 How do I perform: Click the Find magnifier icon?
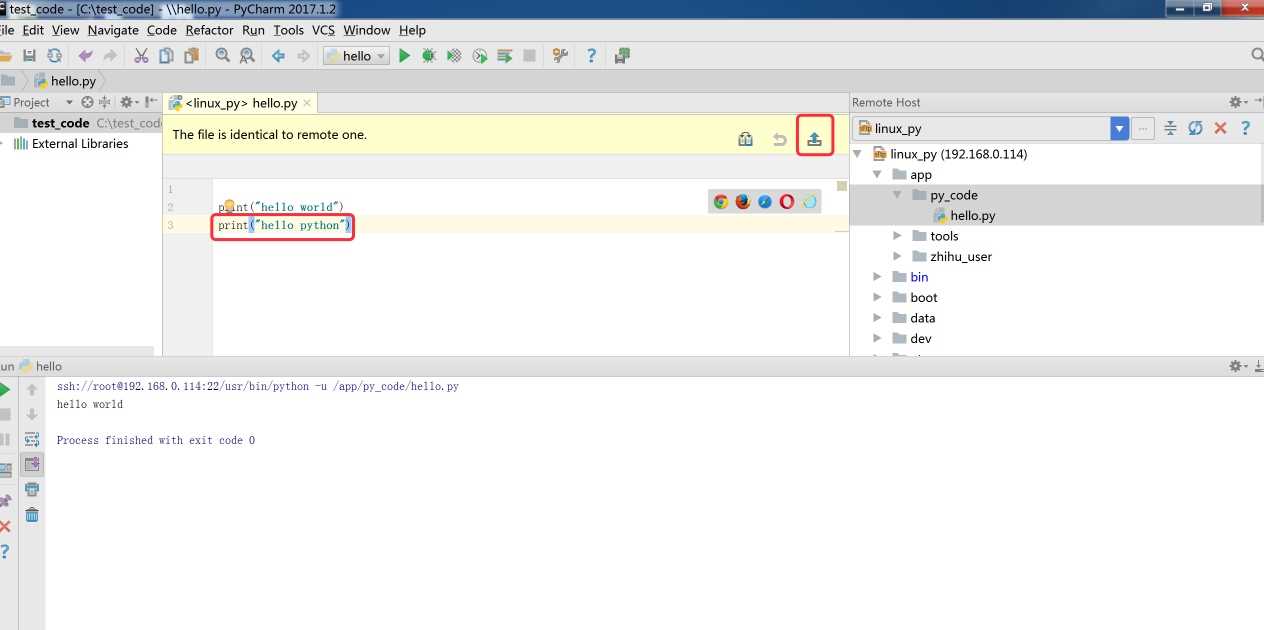pyautogui.click(x=222, y=56)
